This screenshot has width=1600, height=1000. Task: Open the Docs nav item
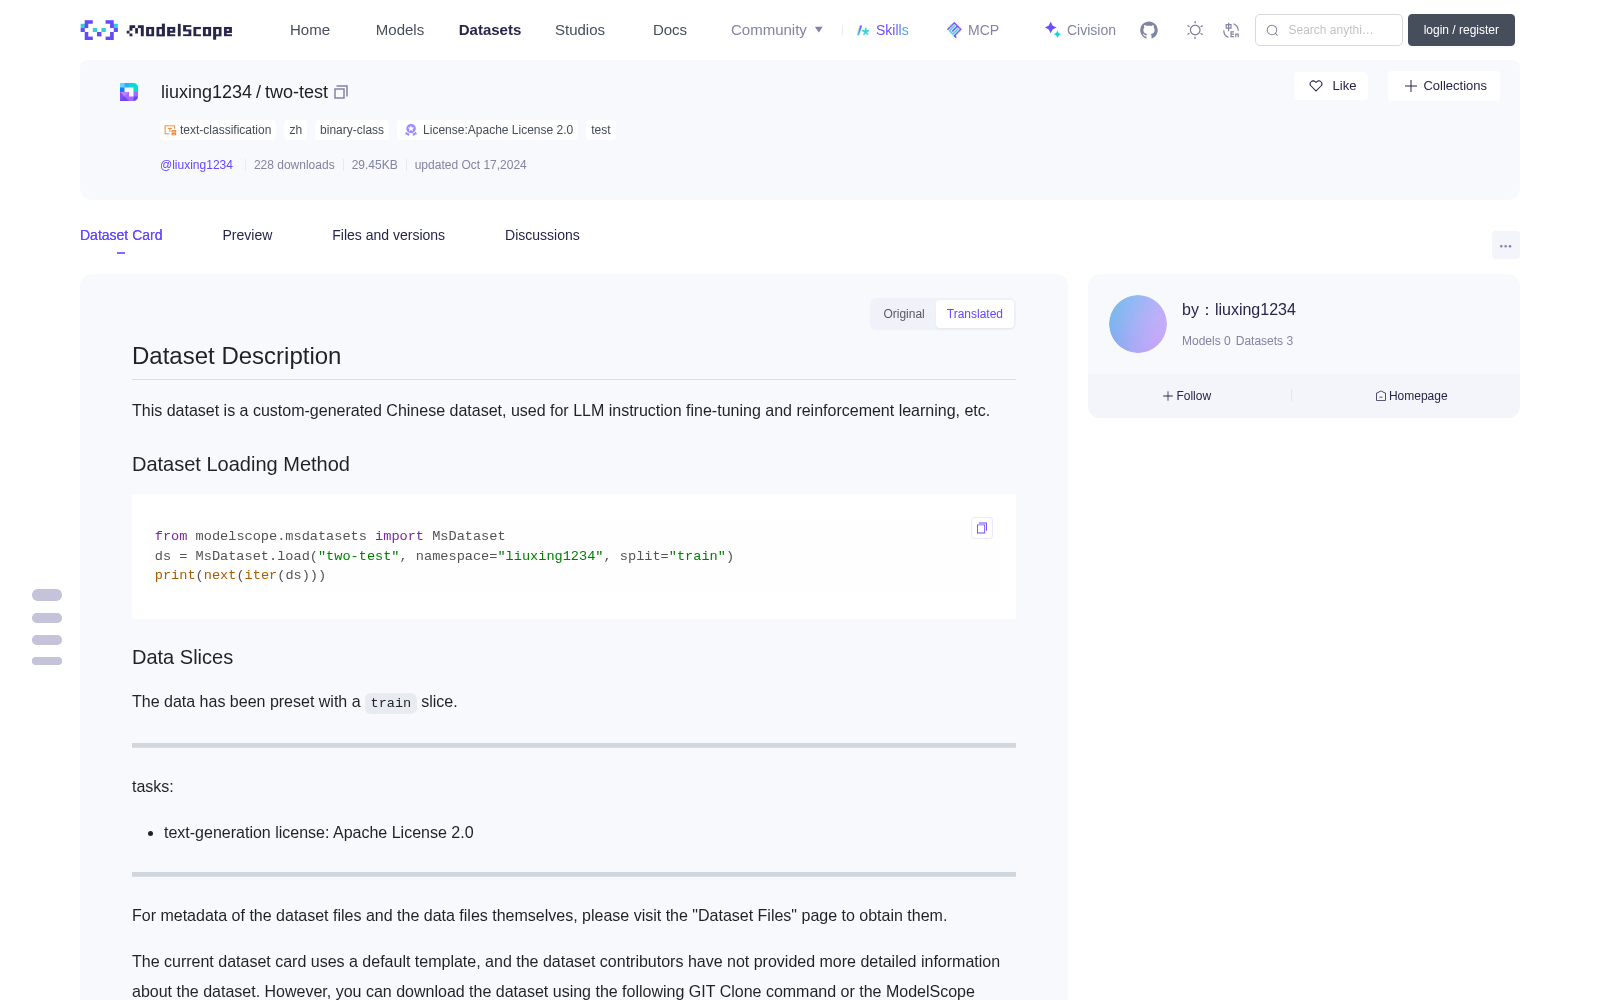tap(670, 30)
